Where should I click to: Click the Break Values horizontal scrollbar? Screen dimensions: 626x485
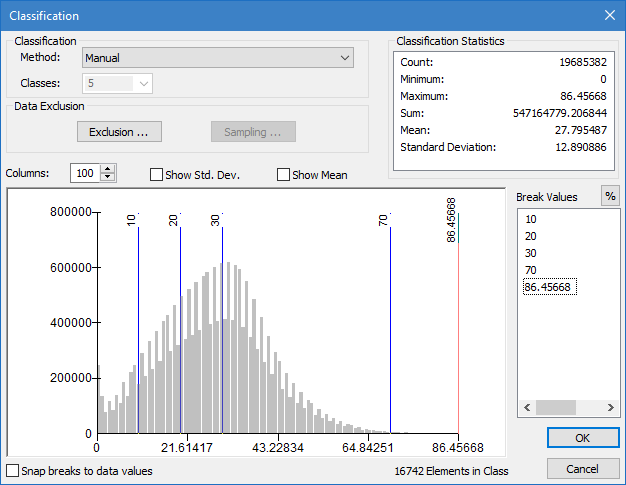tap(556, 408)
